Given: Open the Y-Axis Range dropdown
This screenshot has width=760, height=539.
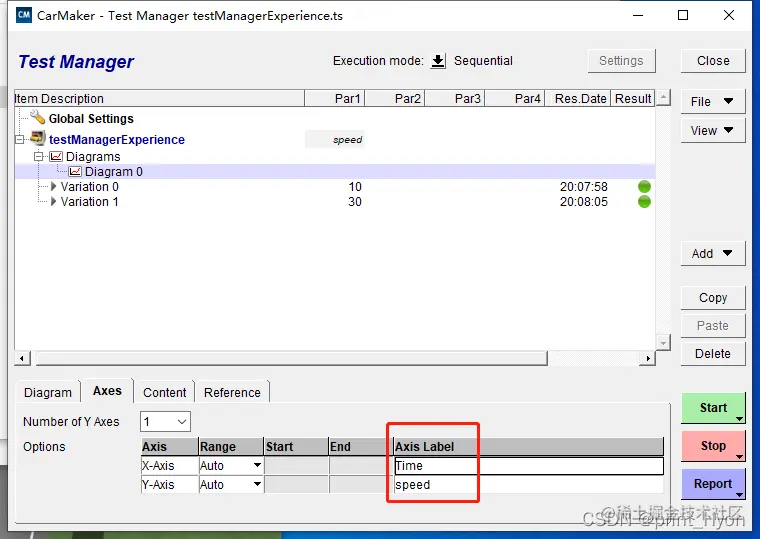Looking at the screenshot, I should (x=257, y=484).
